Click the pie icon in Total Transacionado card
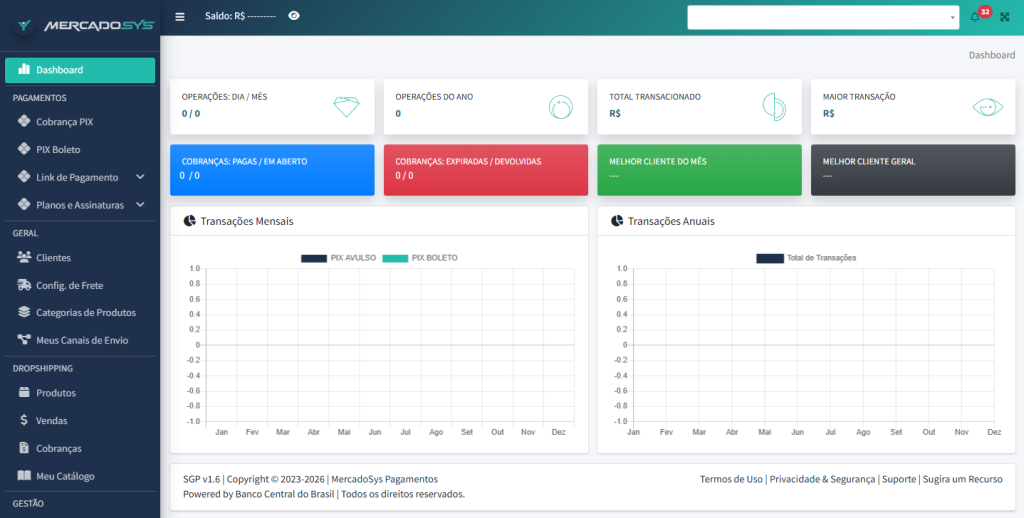This screenshot has height=518, width=1024. point(774,107)
